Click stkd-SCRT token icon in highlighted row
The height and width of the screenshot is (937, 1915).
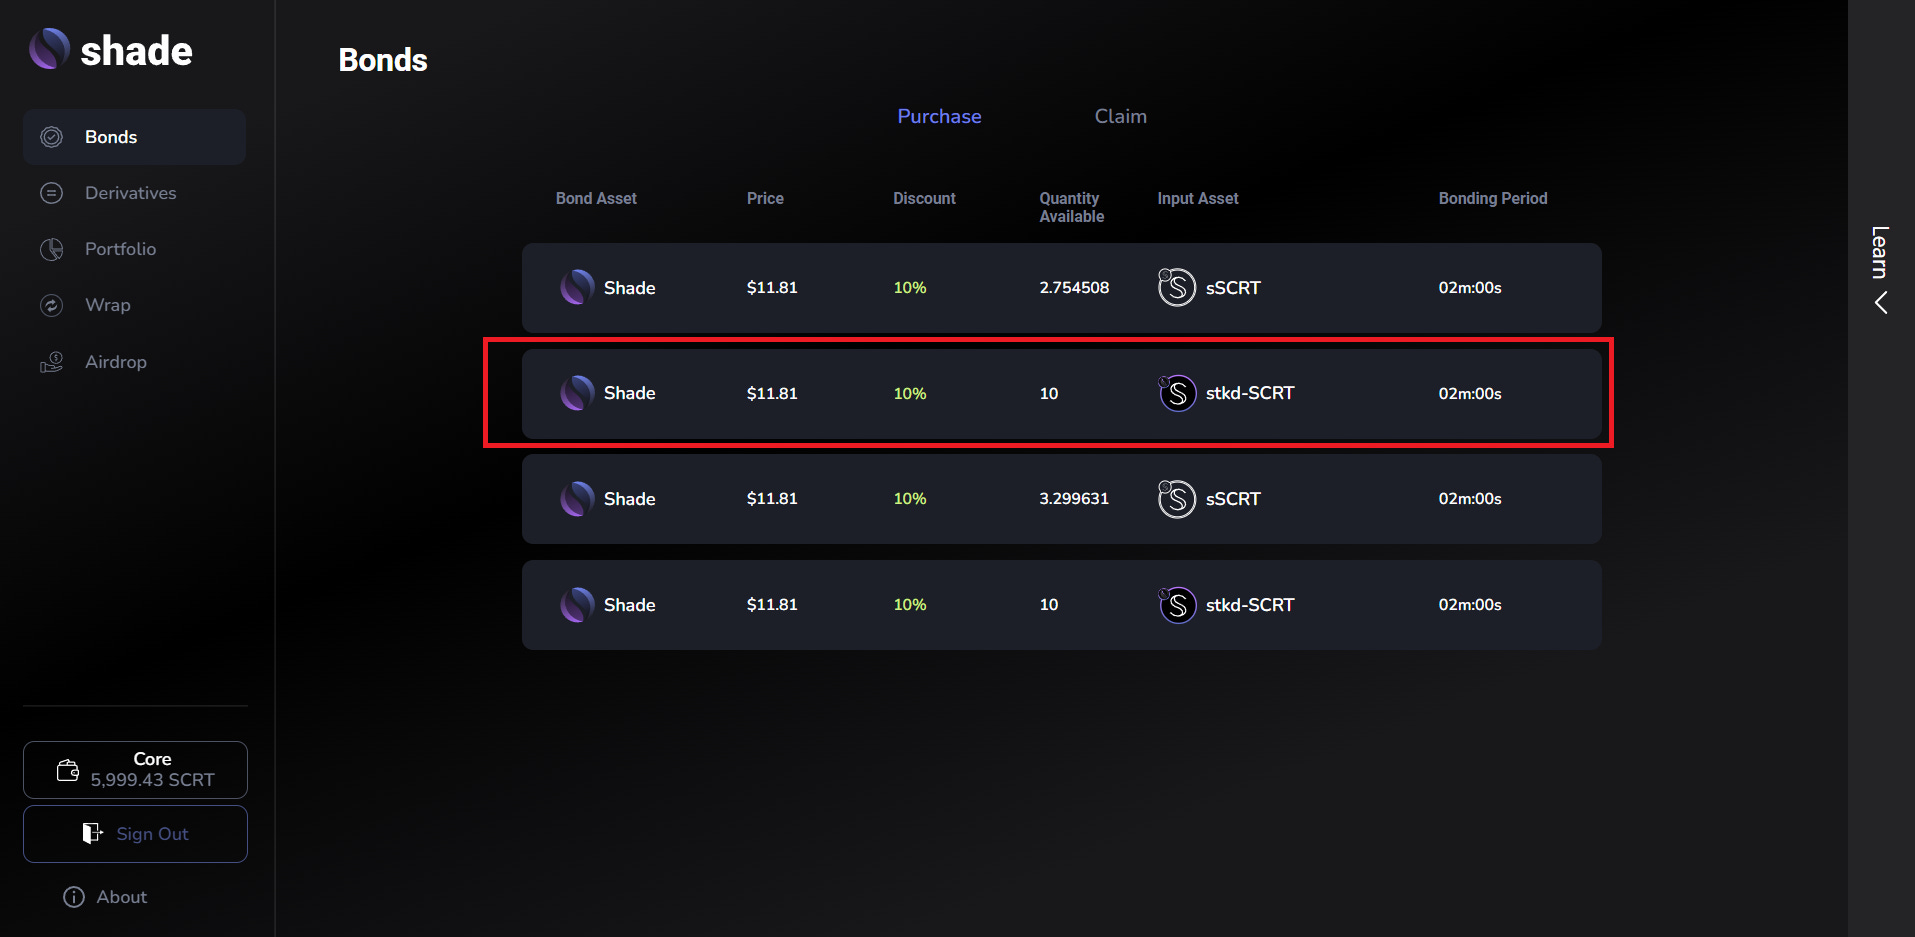point(1177,393)
